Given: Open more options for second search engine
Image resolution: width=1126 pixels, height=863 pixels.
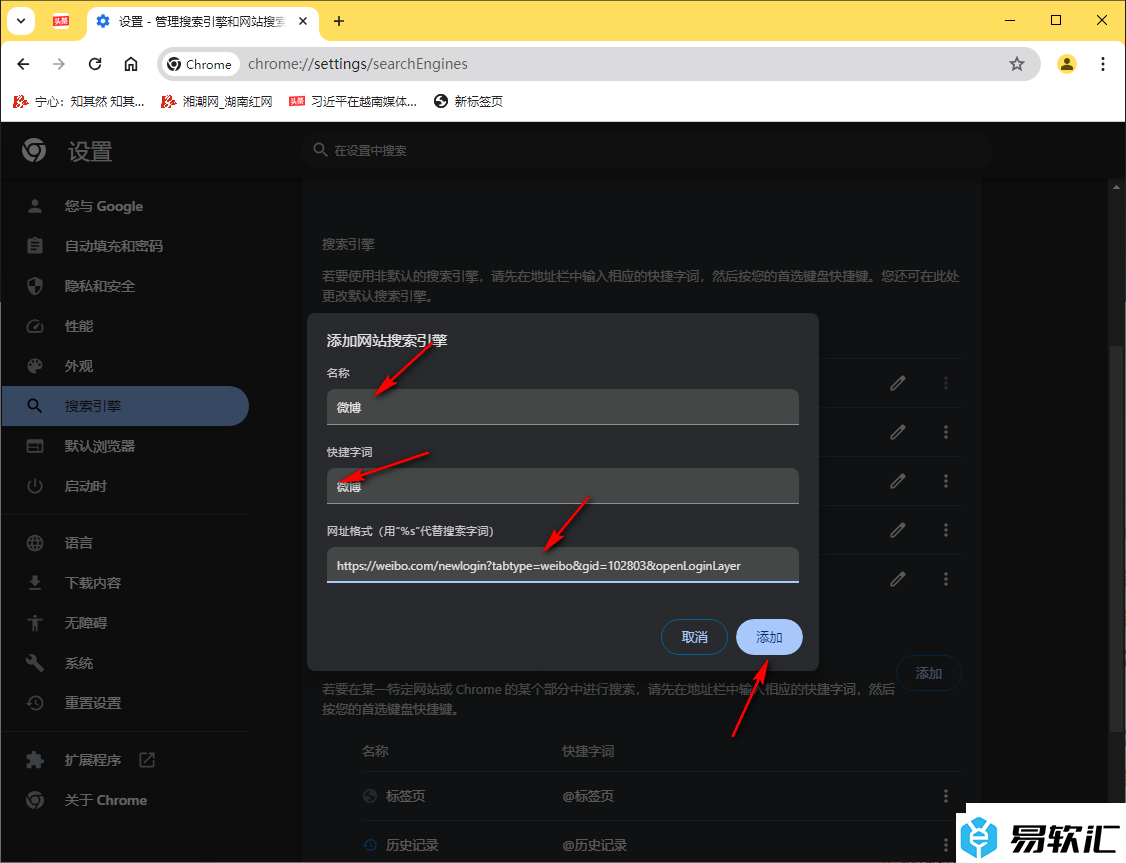Looking at the screenshot, I should 946,432.
